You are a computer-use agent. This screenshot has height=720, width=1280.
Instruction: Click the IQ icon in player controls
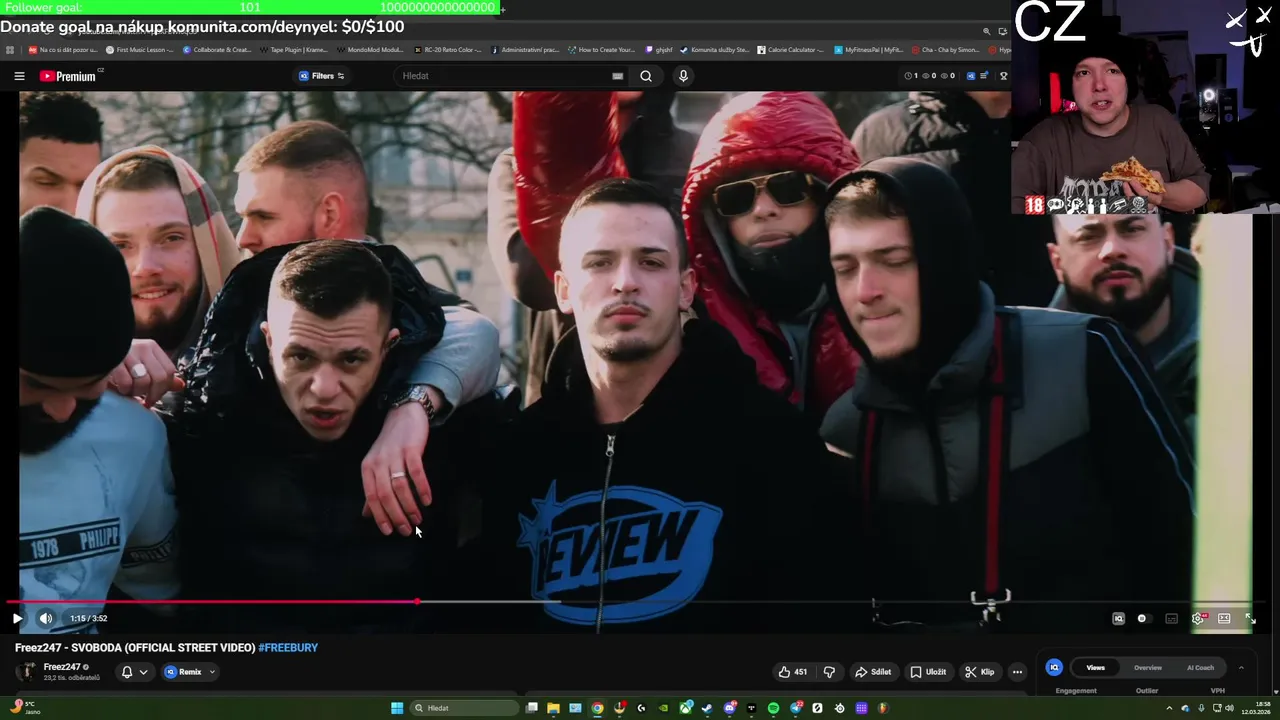(1118, 618)
